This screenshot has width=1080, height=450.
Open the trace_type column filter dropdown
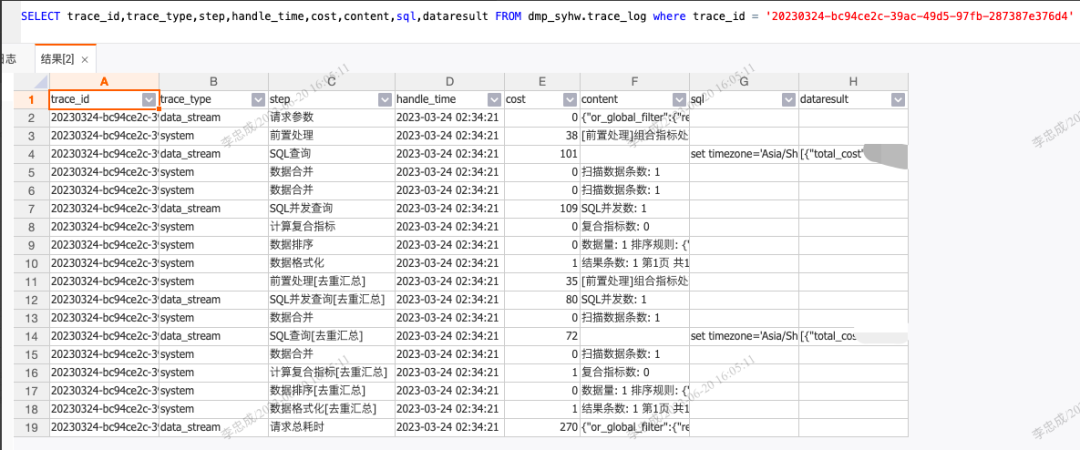[x=258, y=99]
